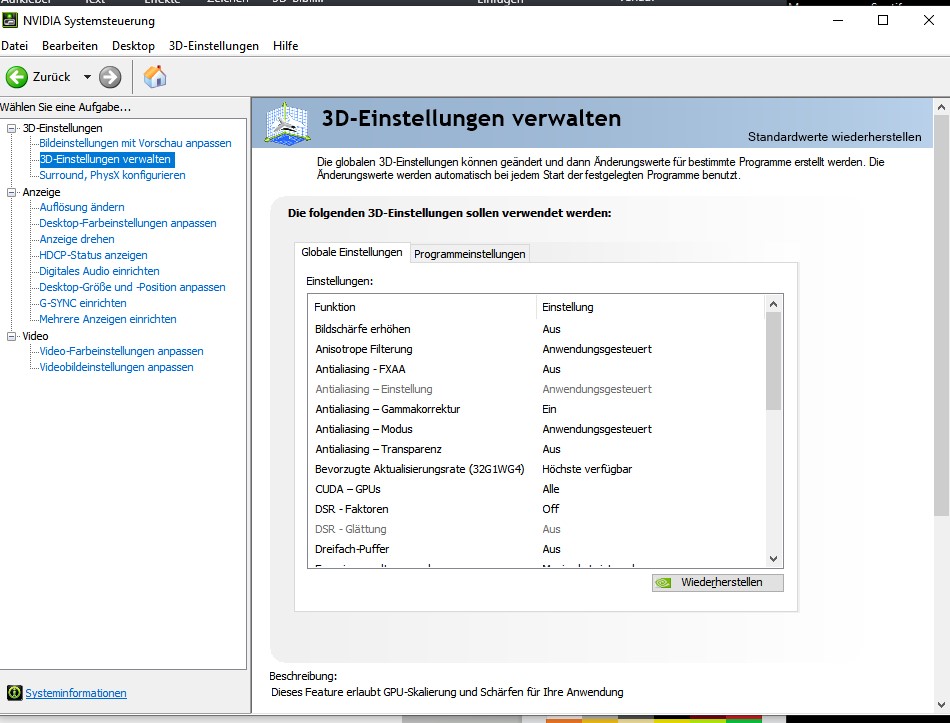Open Mehrere Anzeigen einrichten
Screen dimensions: 950x723
(108, 319)
